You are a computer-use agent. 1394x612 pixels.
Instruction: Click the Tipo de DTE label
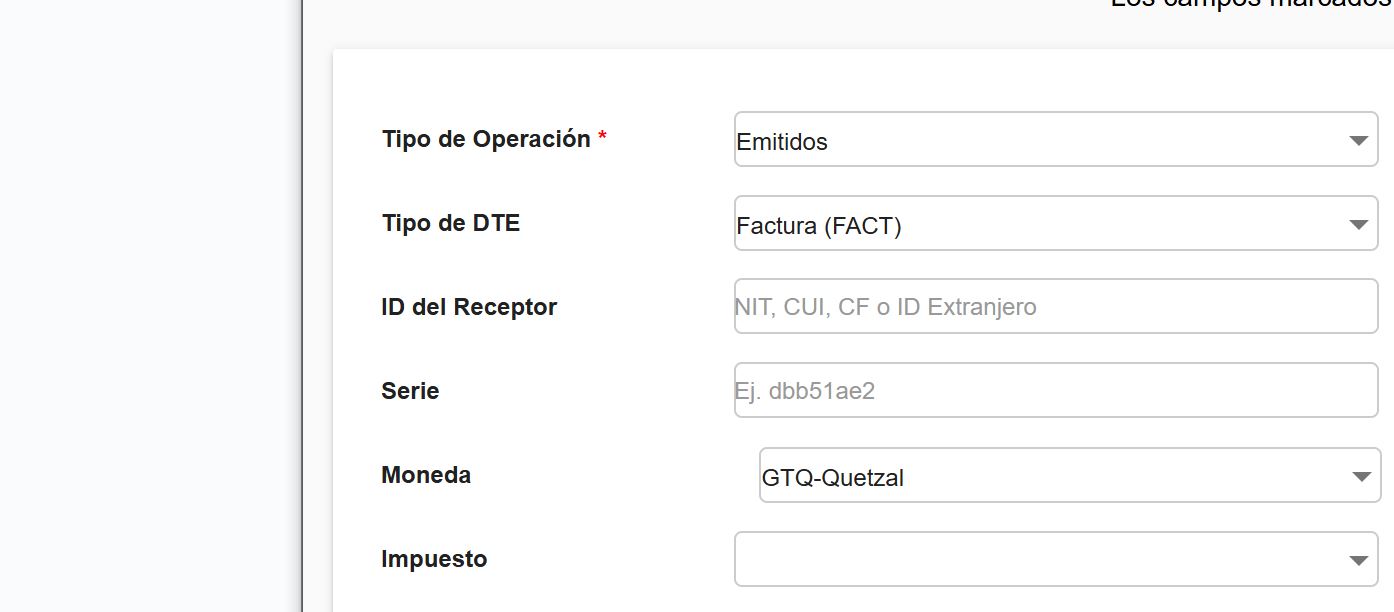click(450, 223)
